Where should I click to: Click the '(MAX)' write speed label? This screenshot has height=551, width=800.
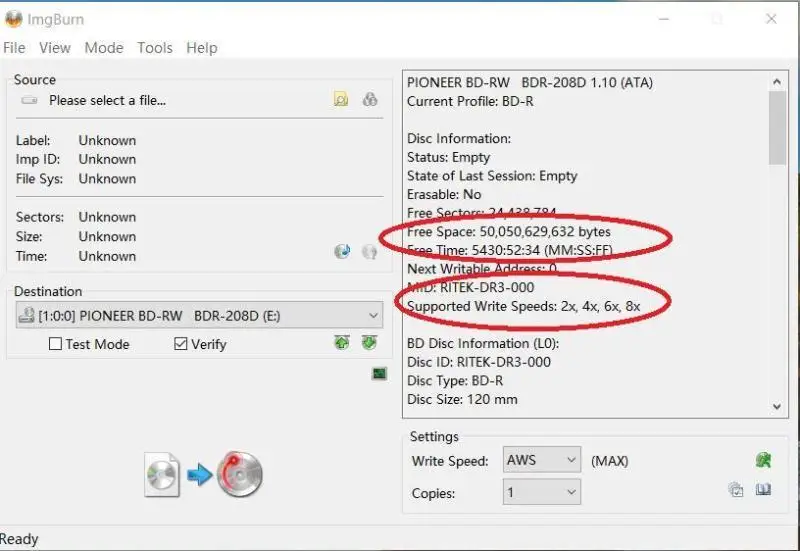[x=610, y=461]
